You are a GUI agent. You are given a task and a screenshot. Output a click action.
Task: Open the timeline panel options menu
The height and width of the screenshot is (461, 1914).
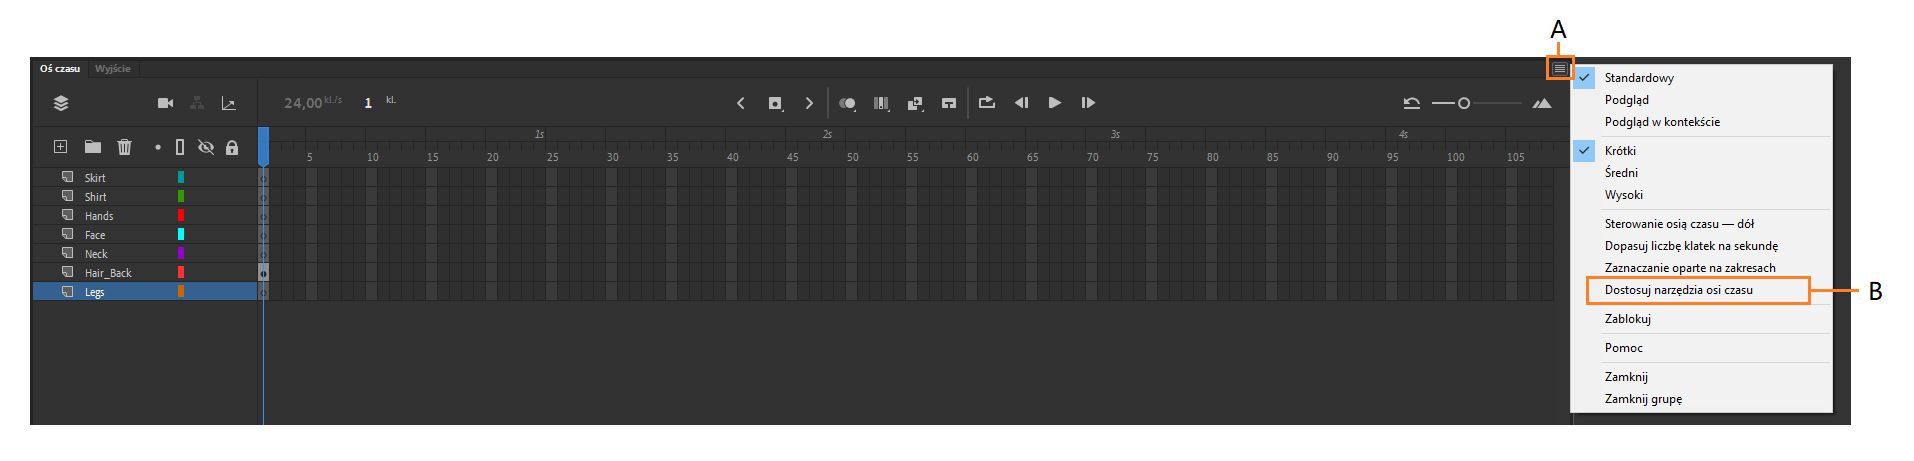pyautogui.click(x=1559, y=68)
